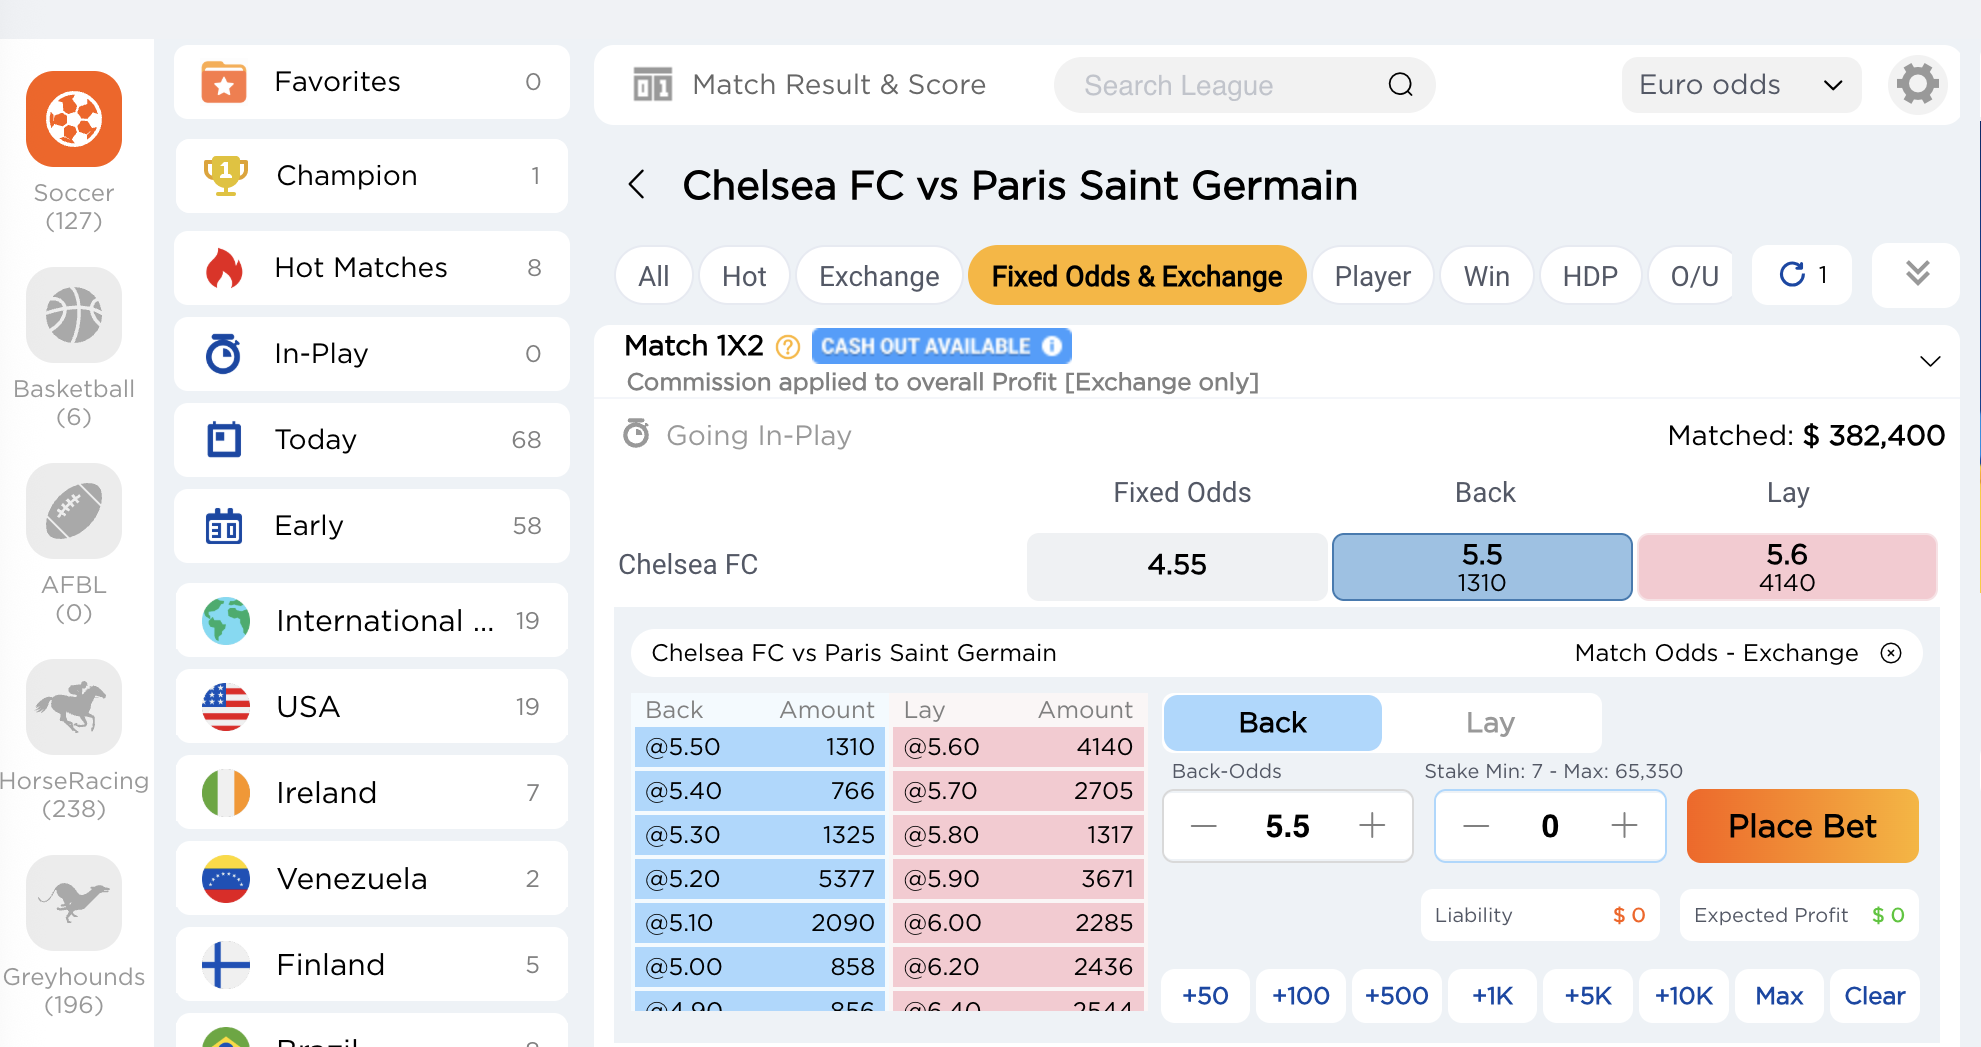Screen dimensions: 1981x1047
Task: Select Chelsea FC Back odds 5.5
Action: tap(1482, 567)
